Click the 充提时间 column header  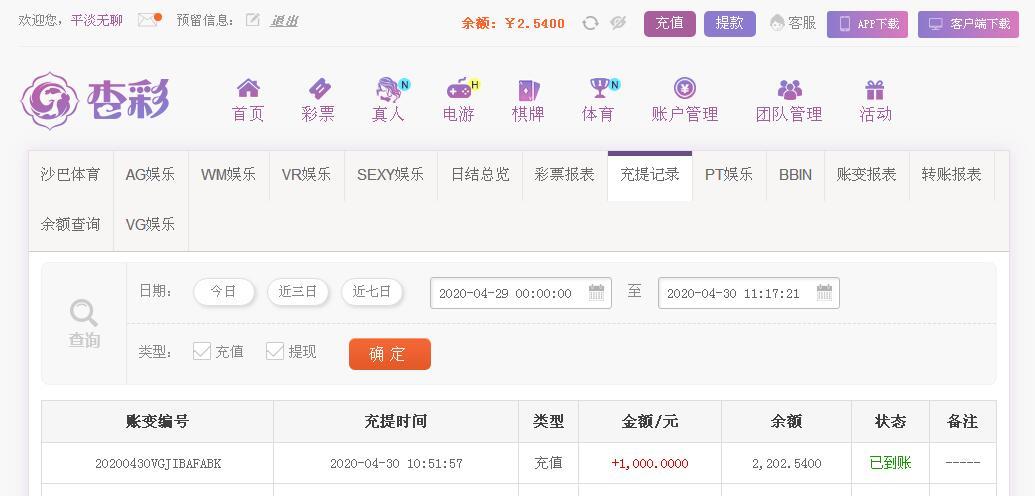395,421
